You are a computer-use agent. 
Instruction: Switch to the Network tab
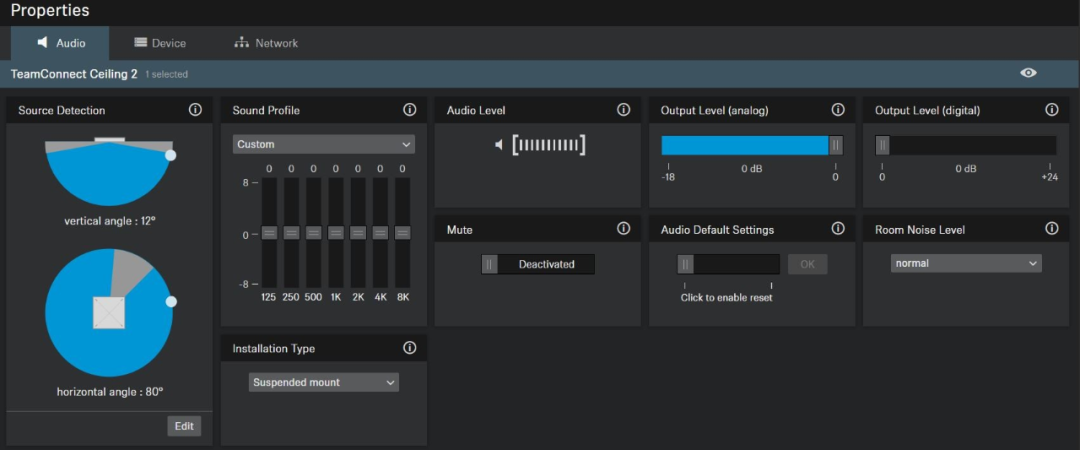266,43
